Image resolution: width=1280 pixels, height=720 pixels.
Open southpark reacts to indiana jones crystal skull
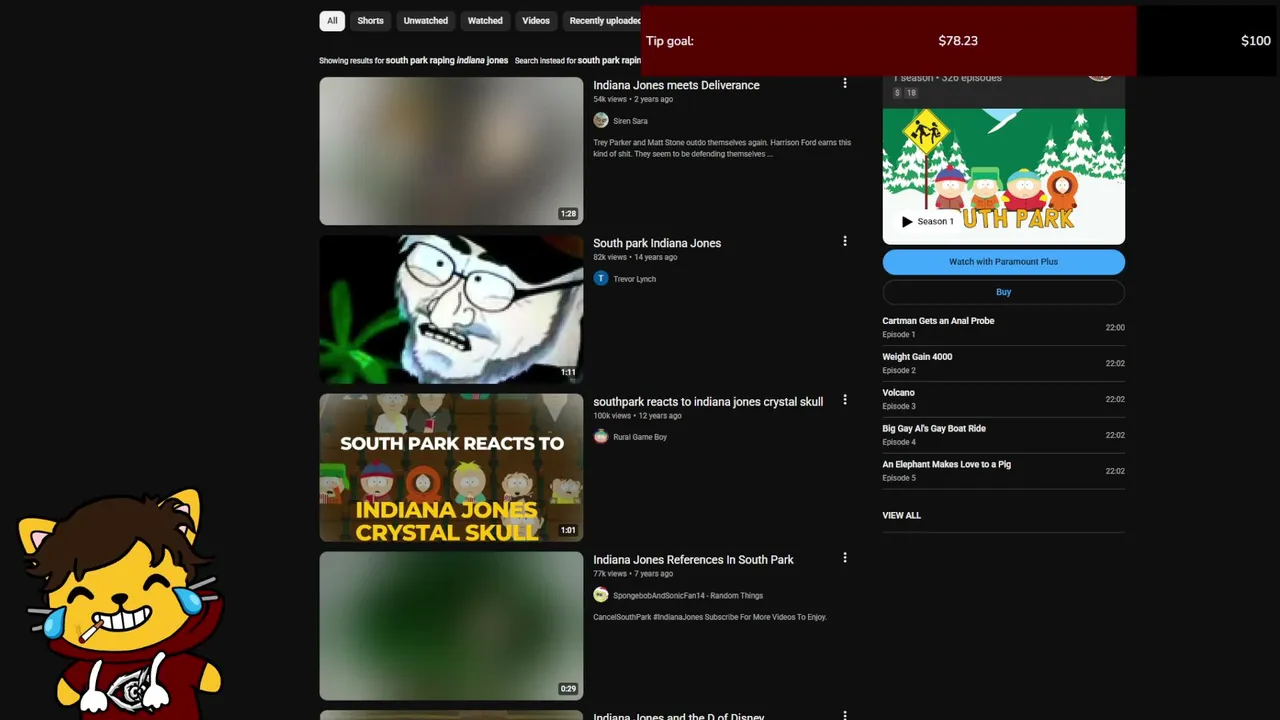pyautogui.click(x=708, y=402)
